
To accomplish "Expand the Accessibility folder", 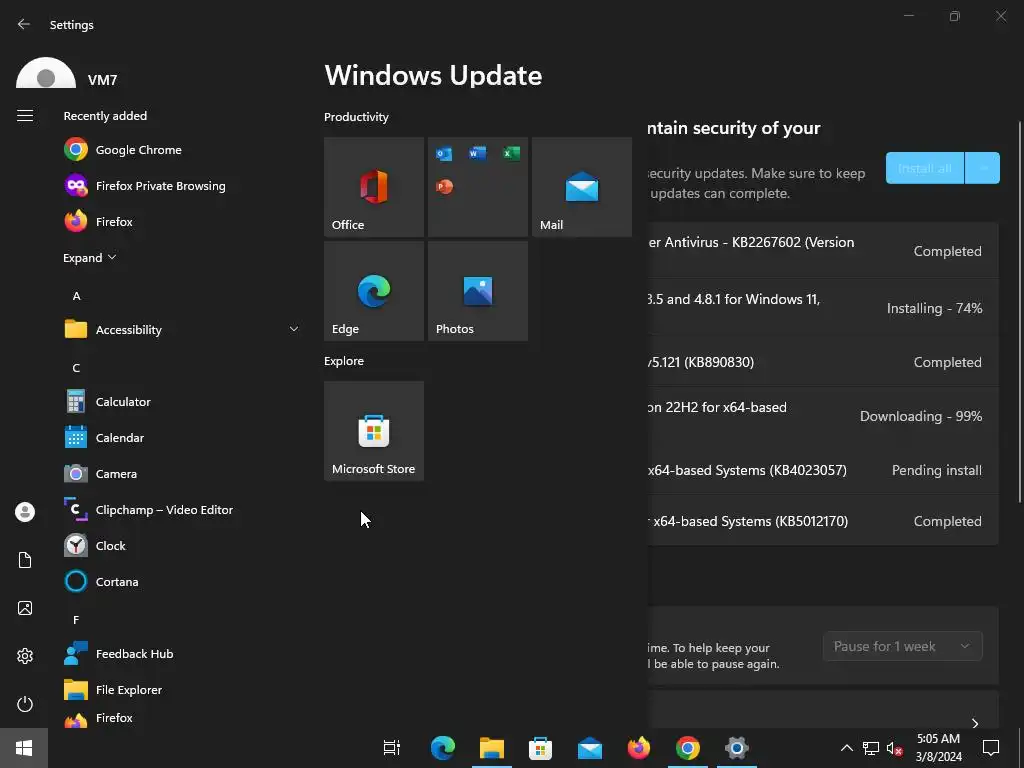I will click(181, 329).
